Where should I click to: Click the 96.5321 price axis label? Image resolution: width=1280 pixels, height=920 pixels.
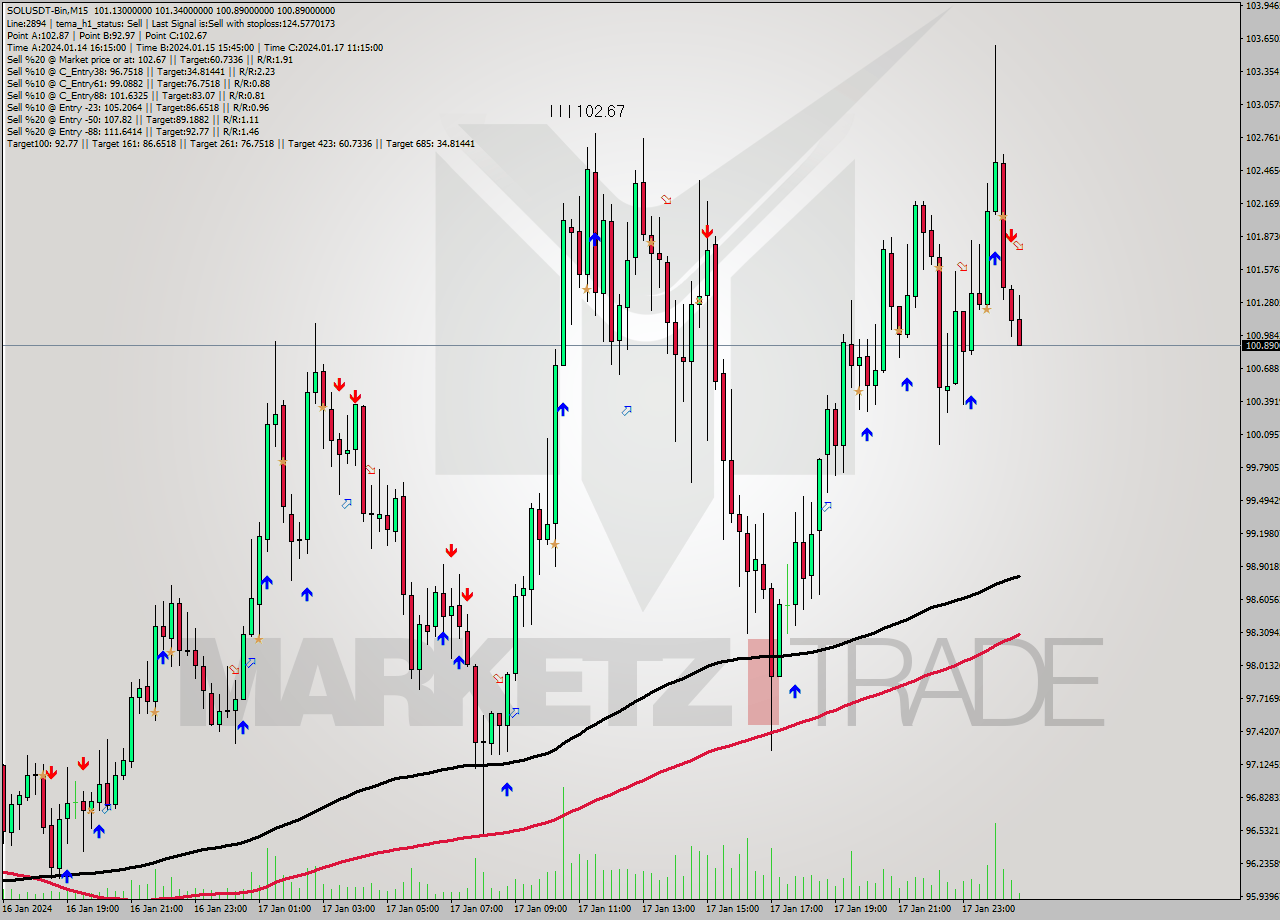click(x=1262, y=830)
